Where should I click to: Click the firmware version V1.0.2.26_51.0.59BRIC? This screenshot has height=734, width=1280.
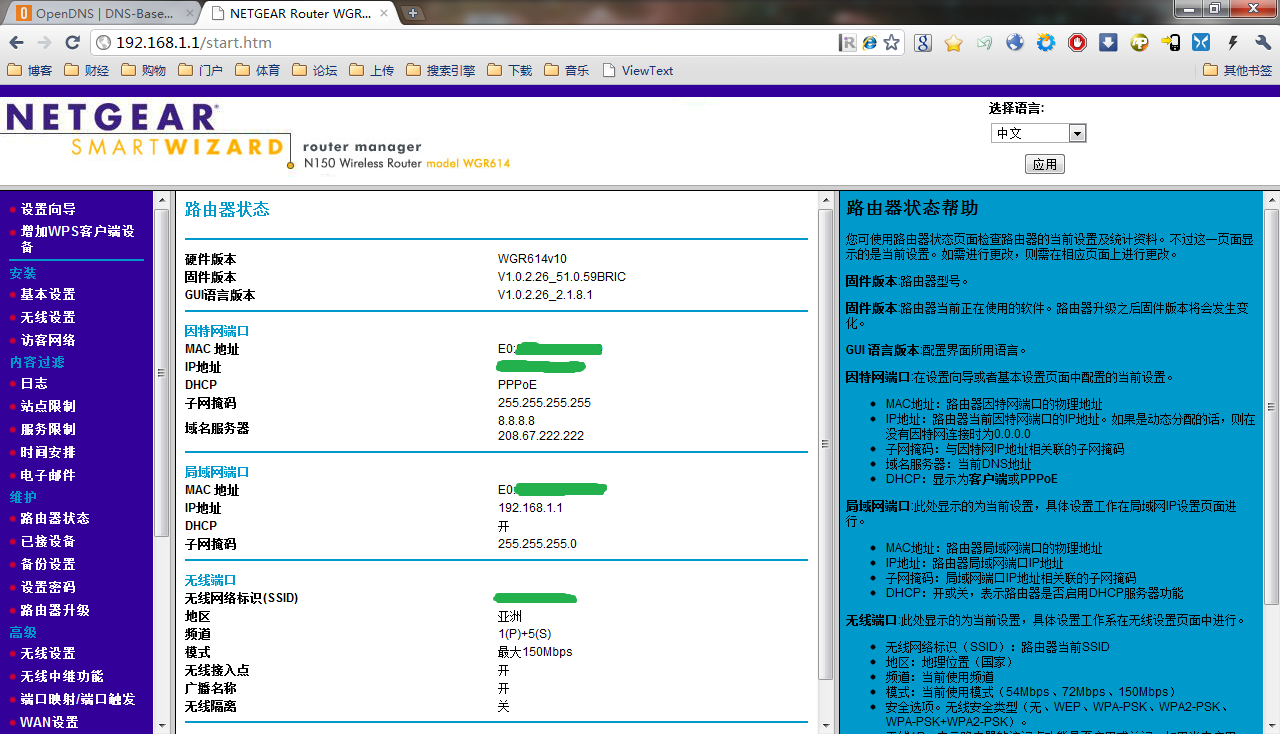(562, 277)
